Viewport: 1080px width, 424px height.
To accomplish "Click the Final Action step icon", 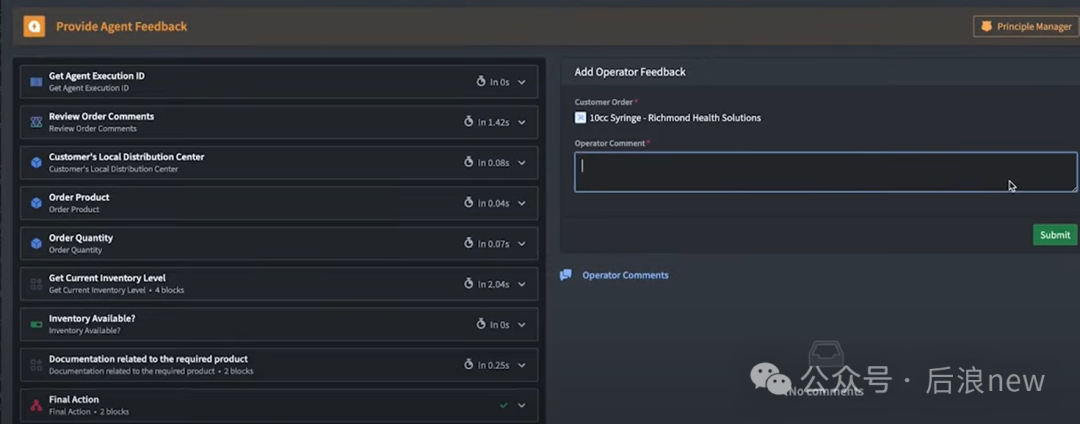I will tap(36, 405).
